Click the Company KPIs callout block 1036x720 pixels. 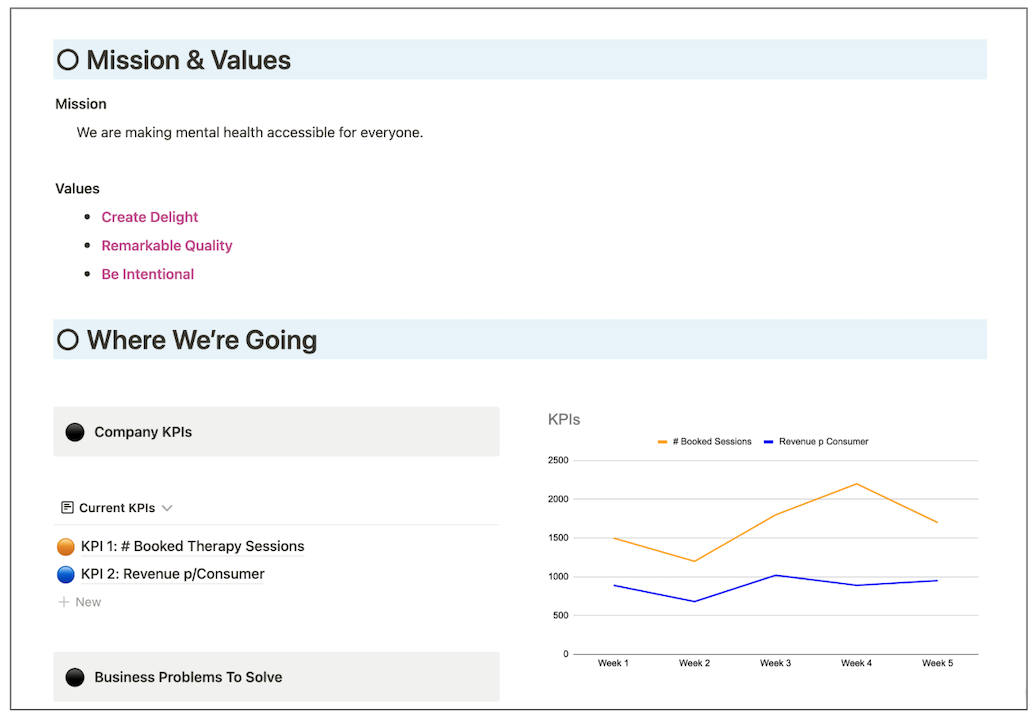[276, 431]
